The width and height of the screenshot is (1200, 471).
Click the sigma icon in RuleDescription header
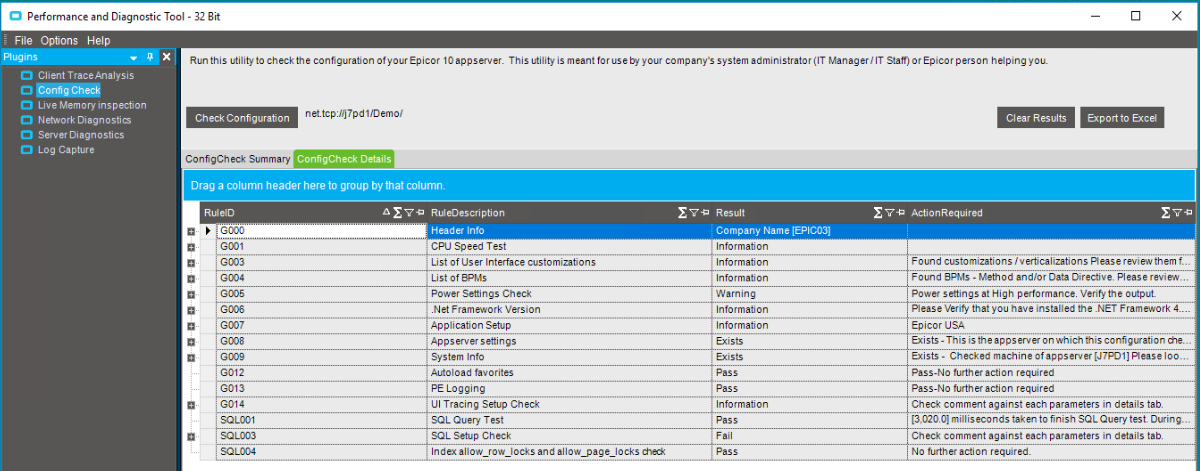pyautogui.click(x=683, y=213)
